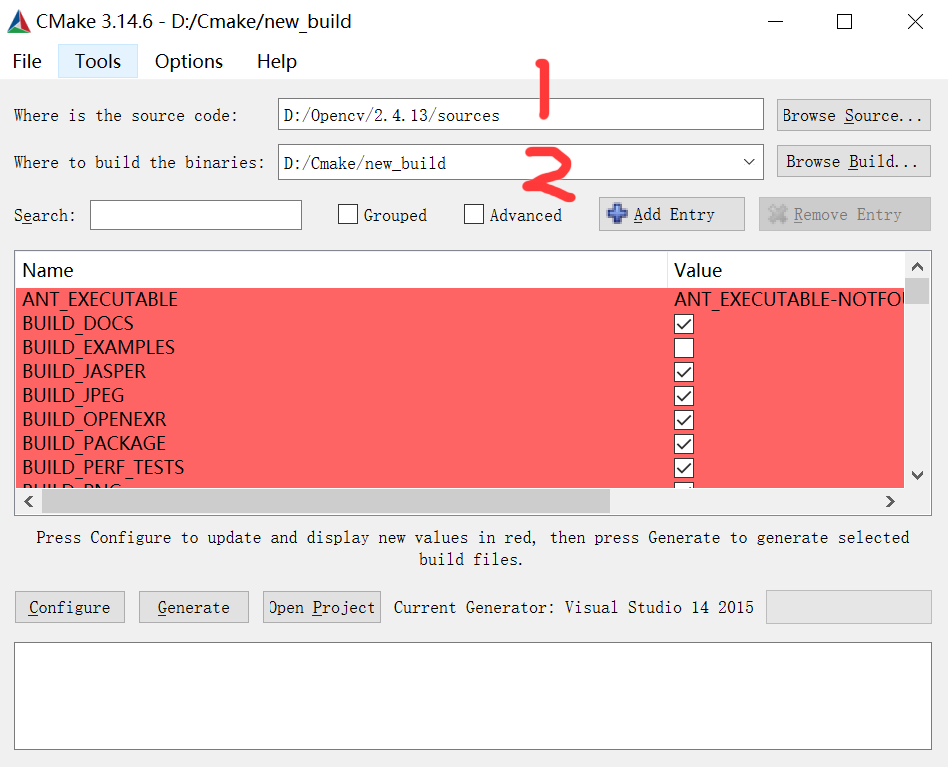Screen dimensions: 948x767
Task: Click the CMake logo icon in title bar
Action: click(x=19, y=22)
